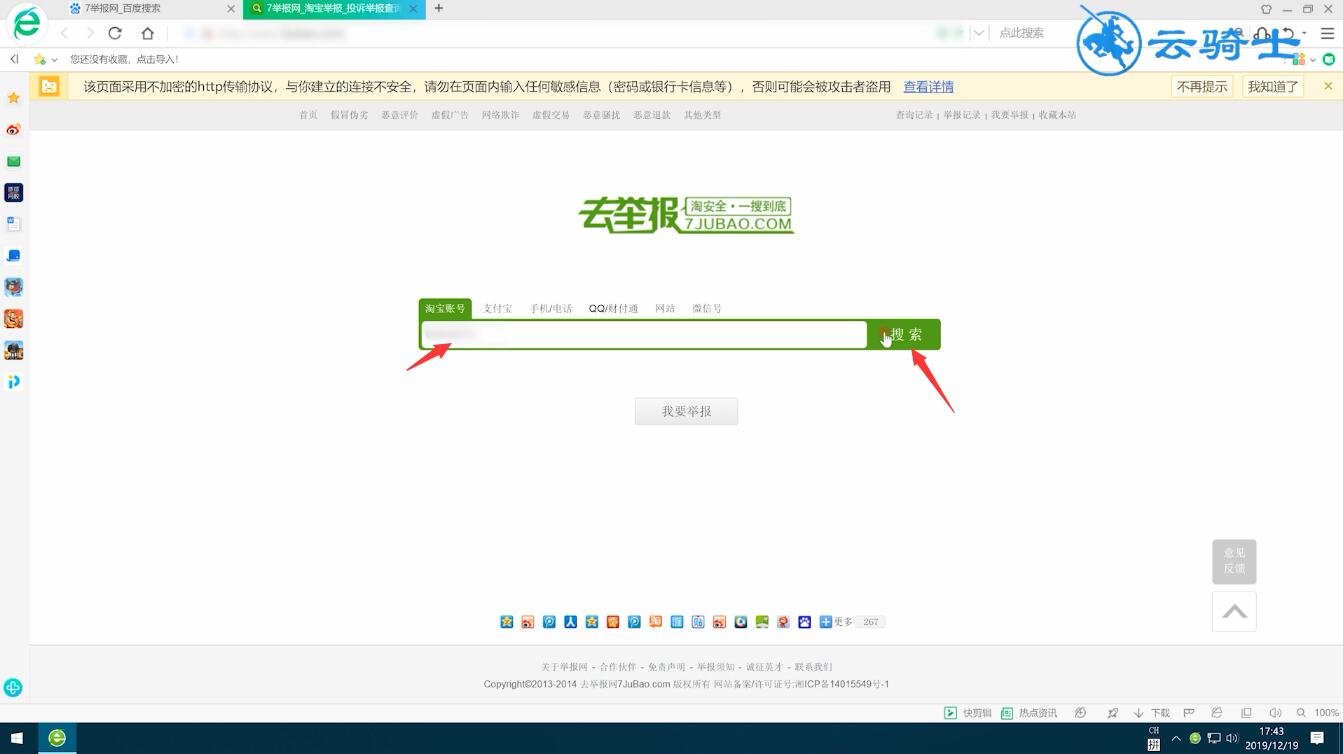Viewport: 1343px width, 754px height.
Task: Open the favorites star in the left sidebar
Action: pos(13,98)
